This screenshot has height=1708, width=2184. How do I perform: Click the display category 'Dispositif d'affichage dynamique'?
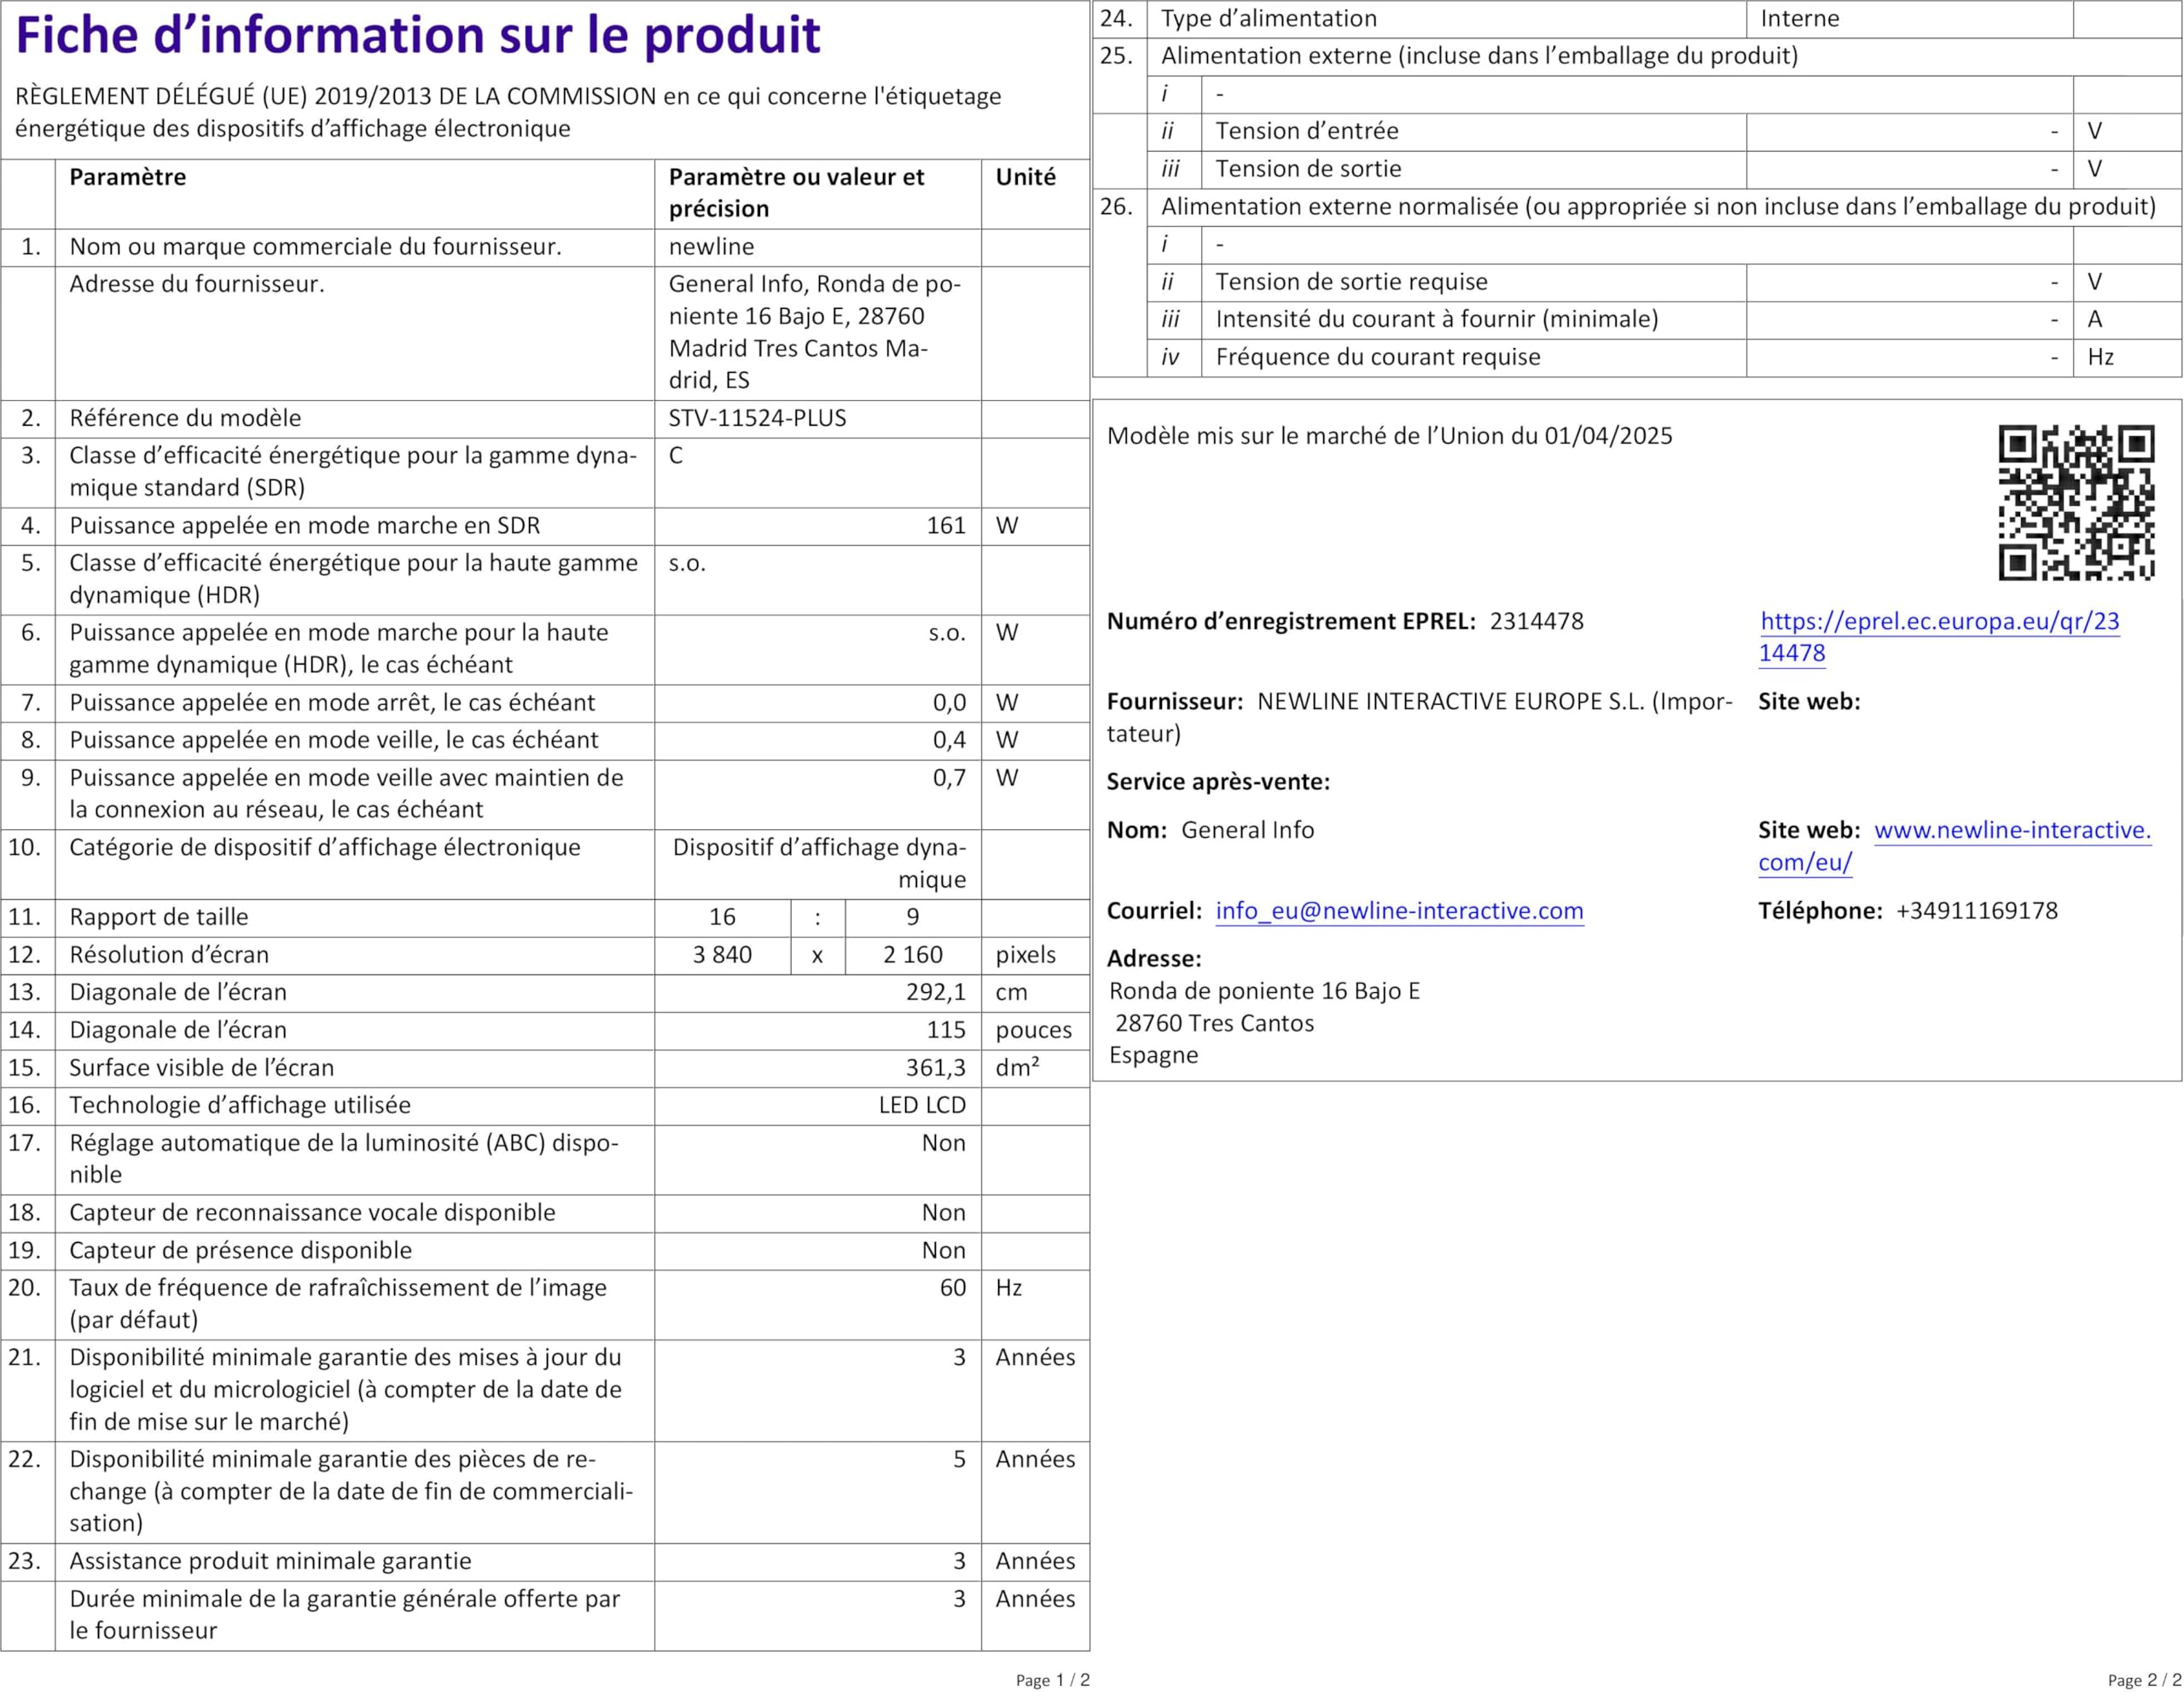819,863
